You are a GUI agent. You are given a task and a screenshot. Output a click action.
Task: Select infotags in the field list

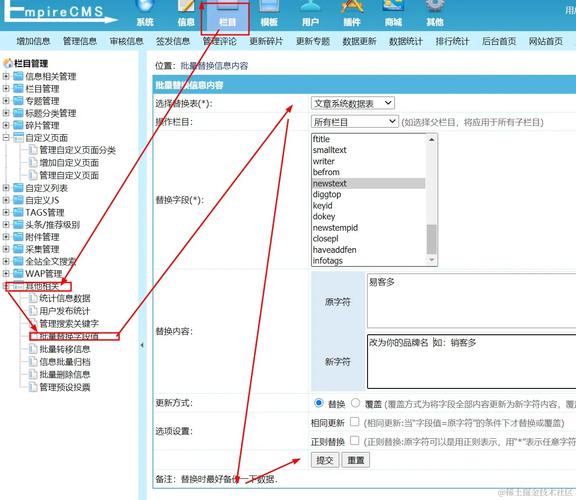(x=368, y=260)
